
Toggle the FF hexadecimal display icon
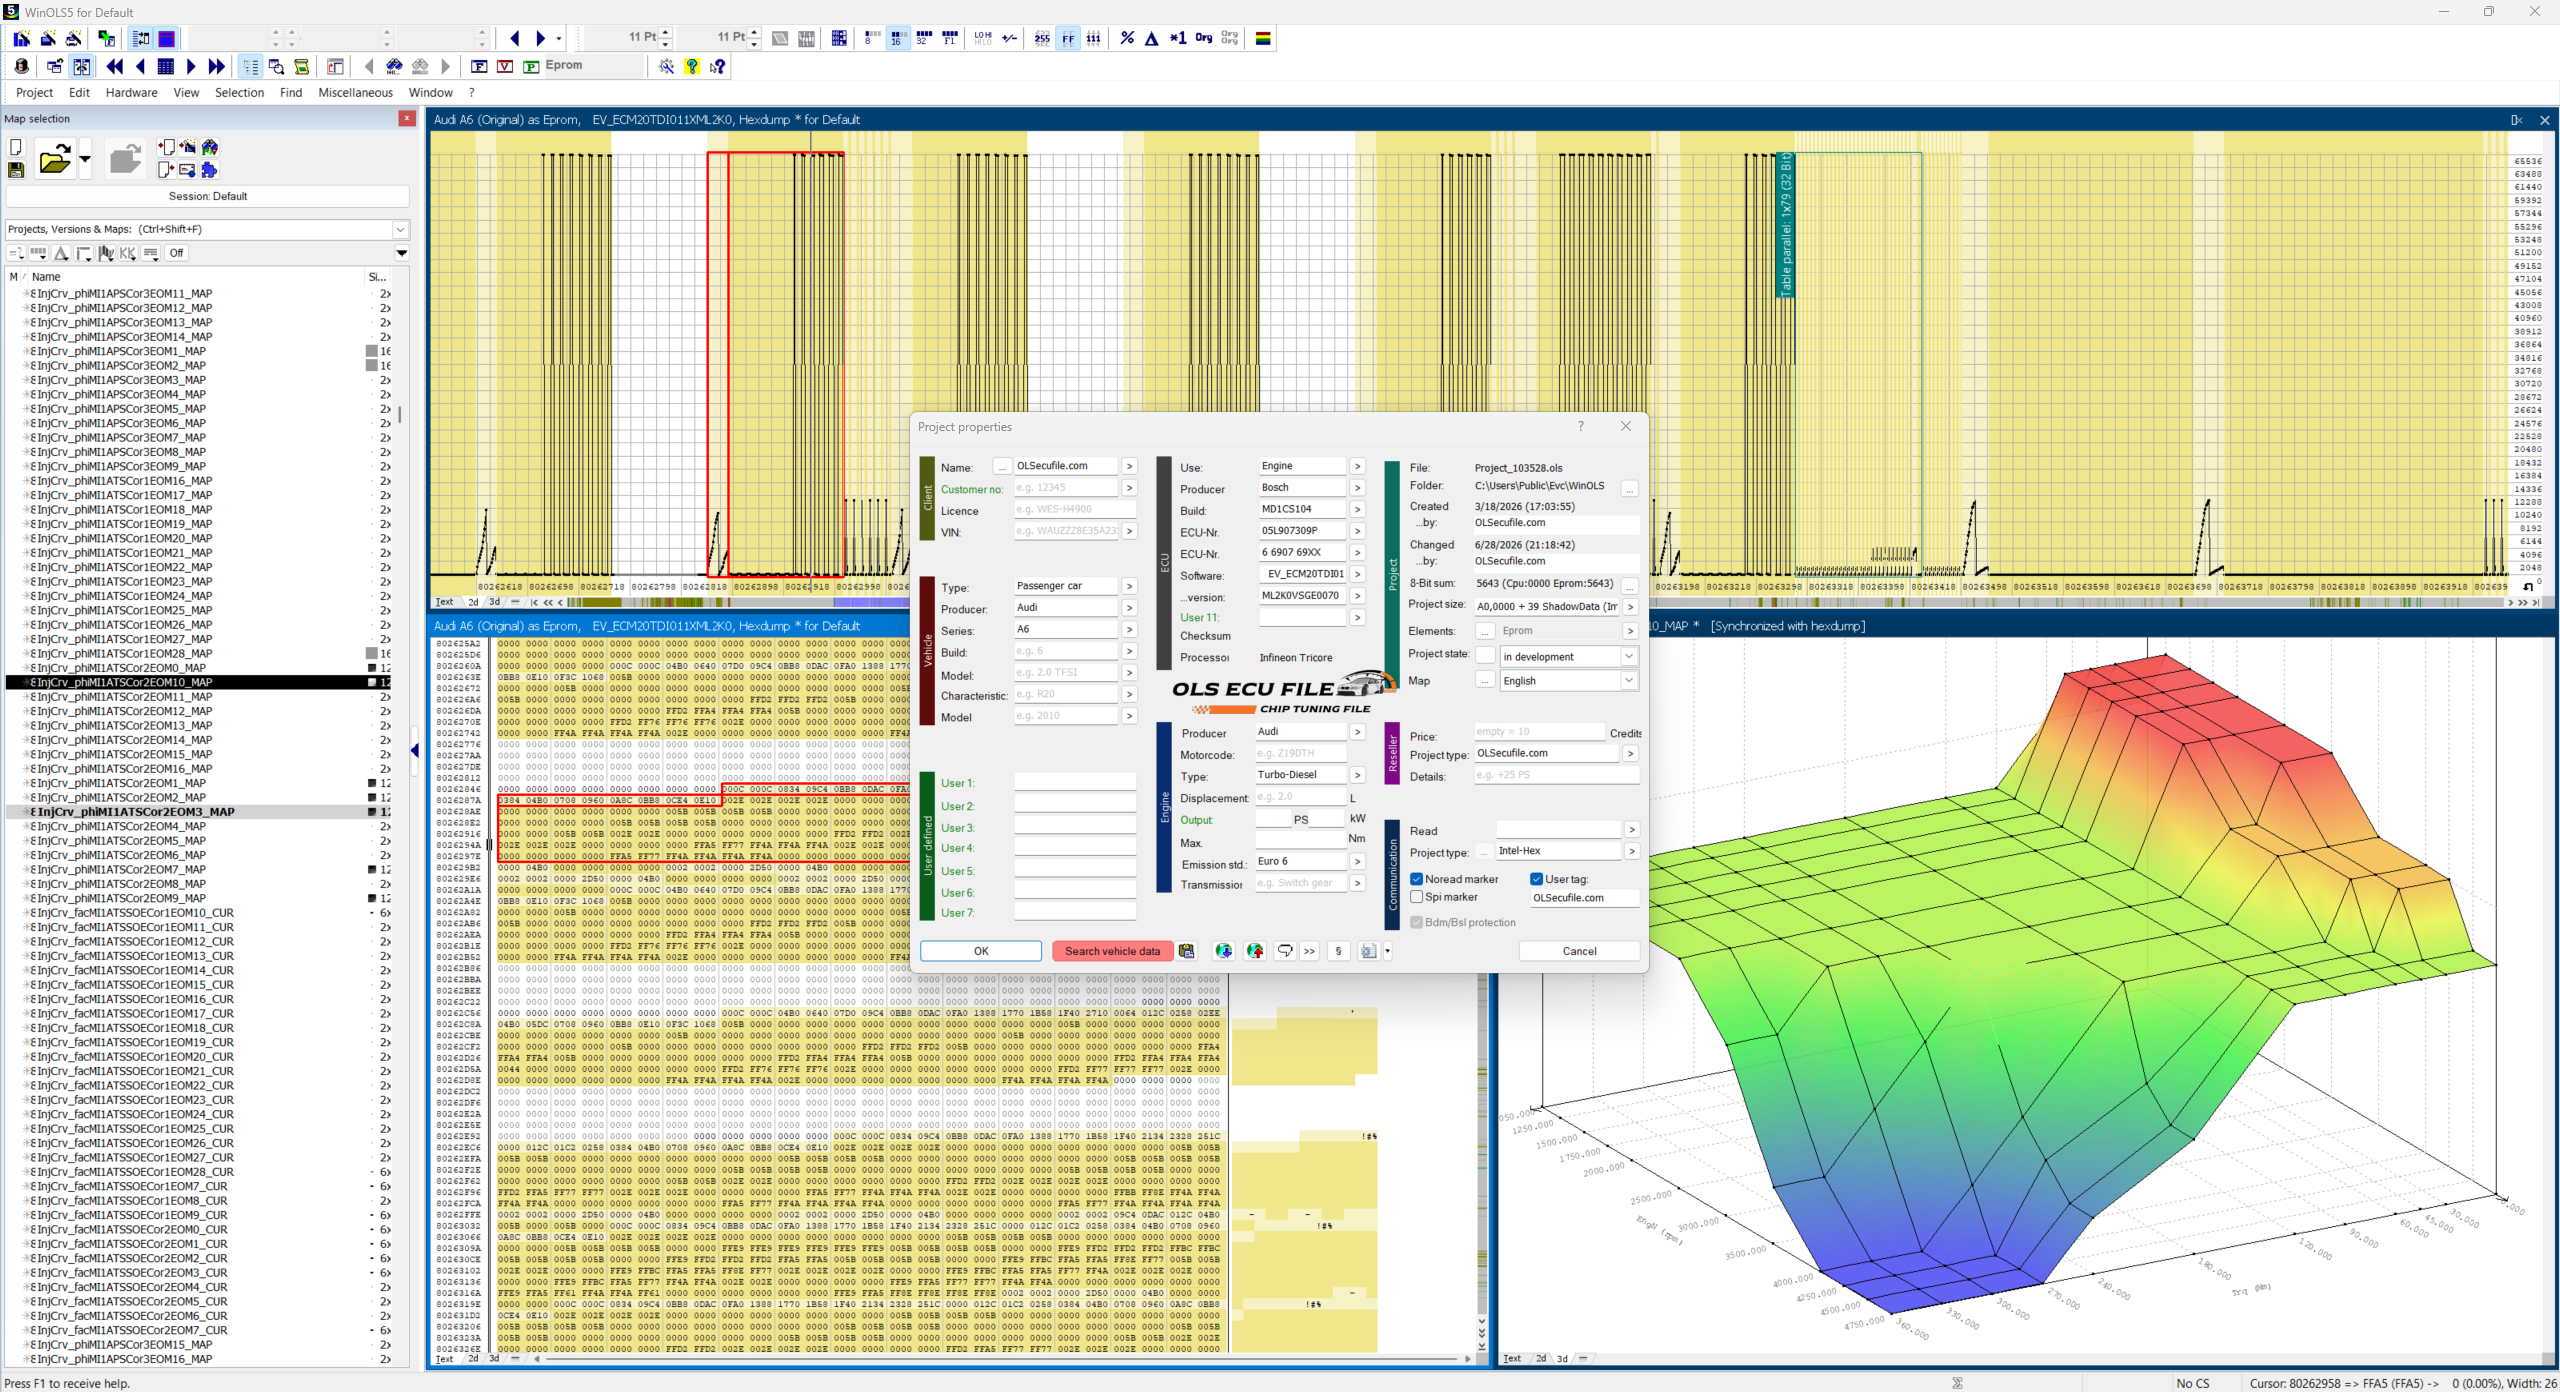[1068, 38]
